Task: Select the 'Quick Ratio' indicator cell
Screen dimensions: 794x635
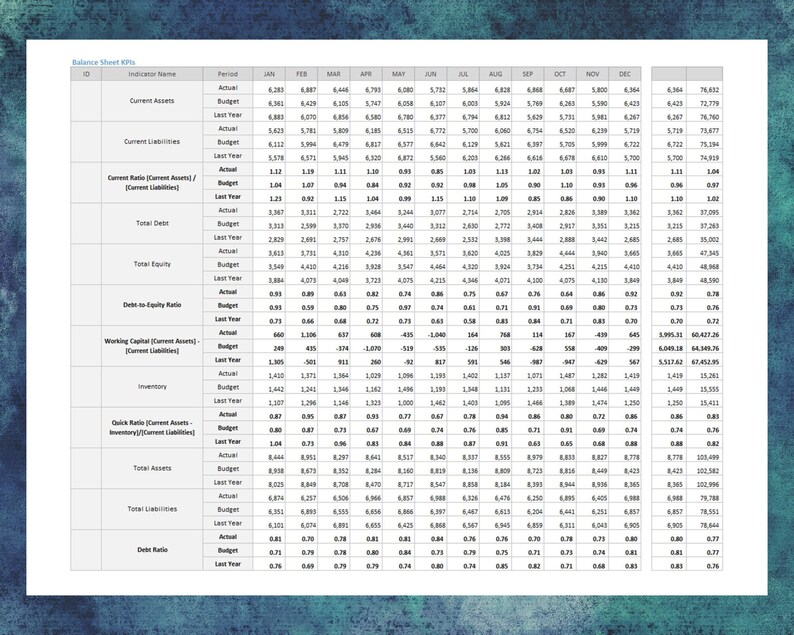Action: pos(152,427)
